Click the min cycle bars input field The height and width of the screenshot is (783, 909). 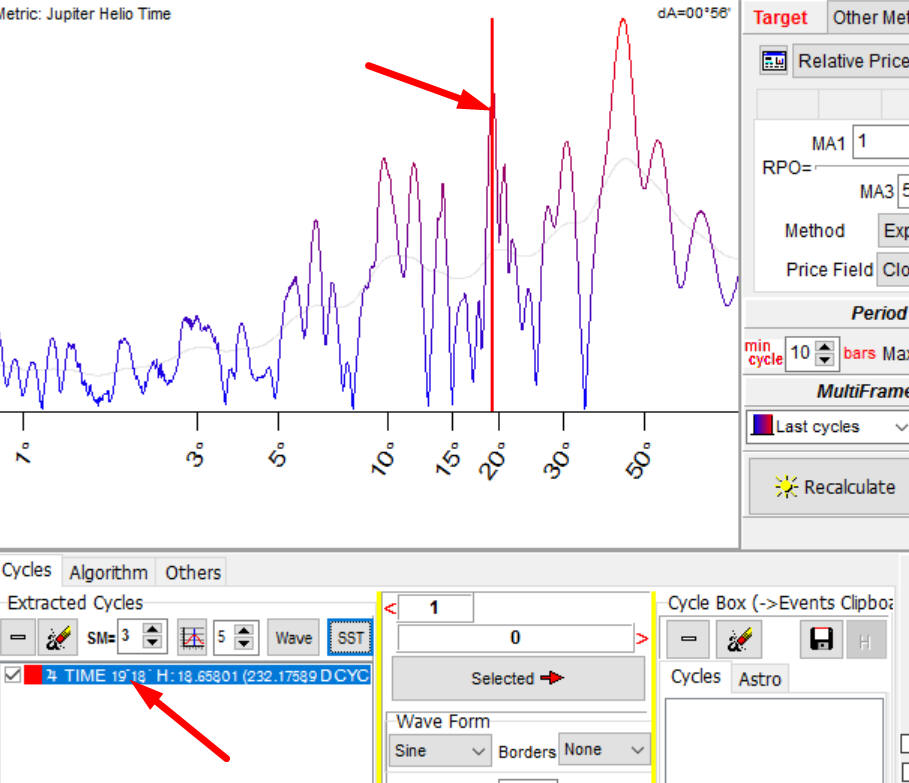[x=800, y=352]
